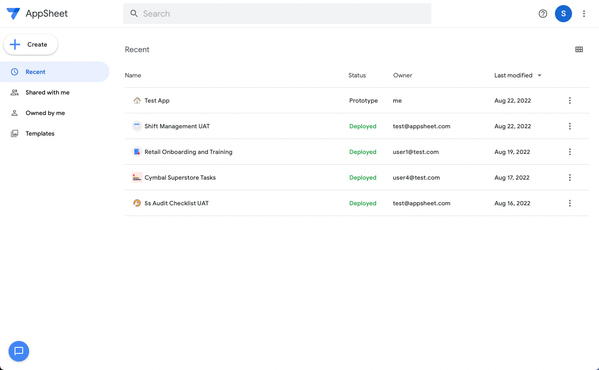Click the Status column header
This screenshot has height=370, width=599.
tap(357, 75)
